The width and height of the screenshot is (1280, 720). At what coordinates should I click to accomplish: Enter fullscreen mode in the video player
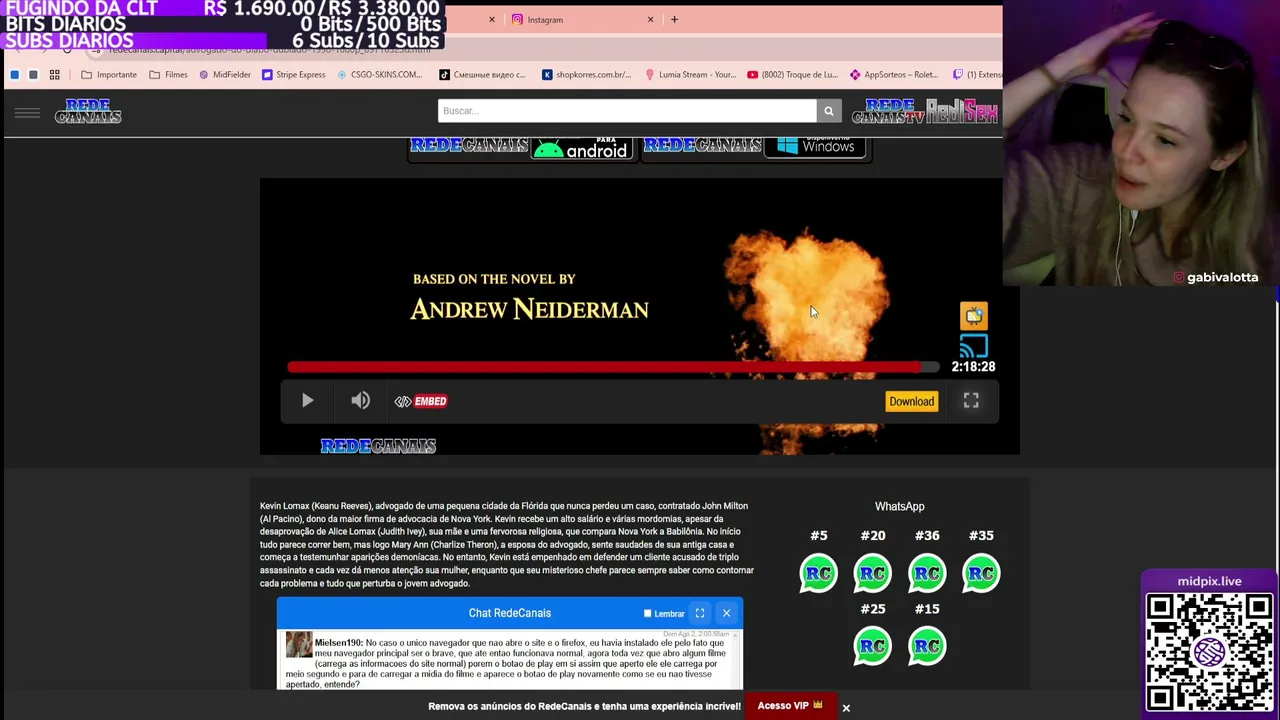pyautogui.click(x=971, y=401)
